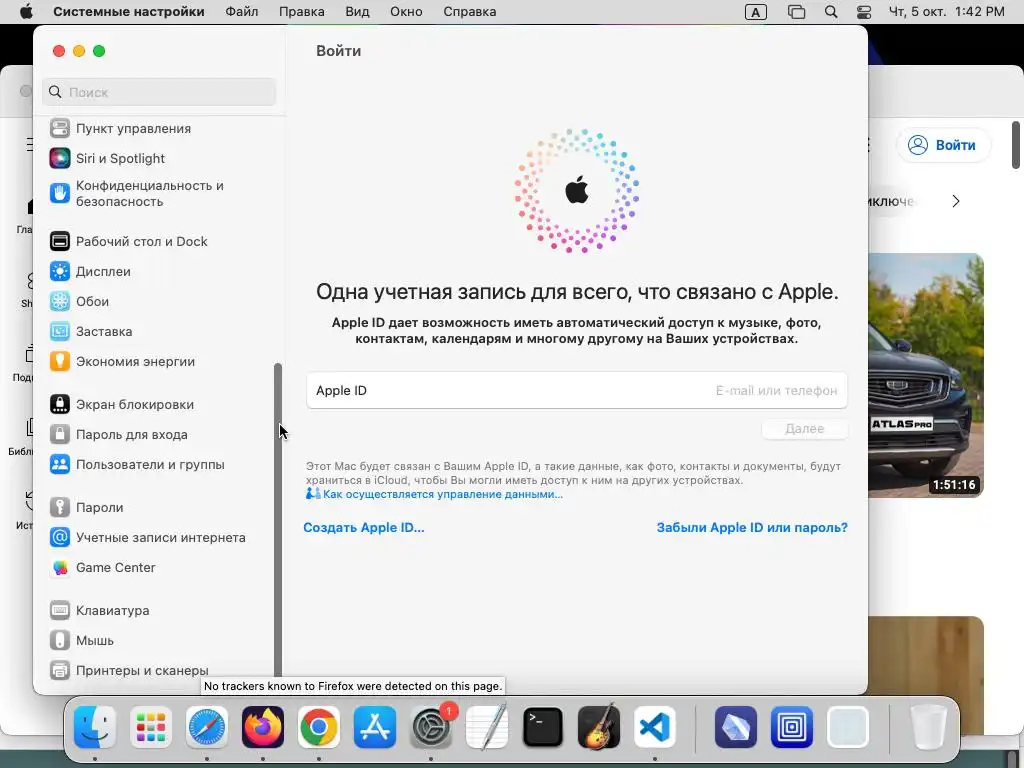1024x768 pixels.
Task: Open the Trash in the Dock
Action: tap(929, 727)
